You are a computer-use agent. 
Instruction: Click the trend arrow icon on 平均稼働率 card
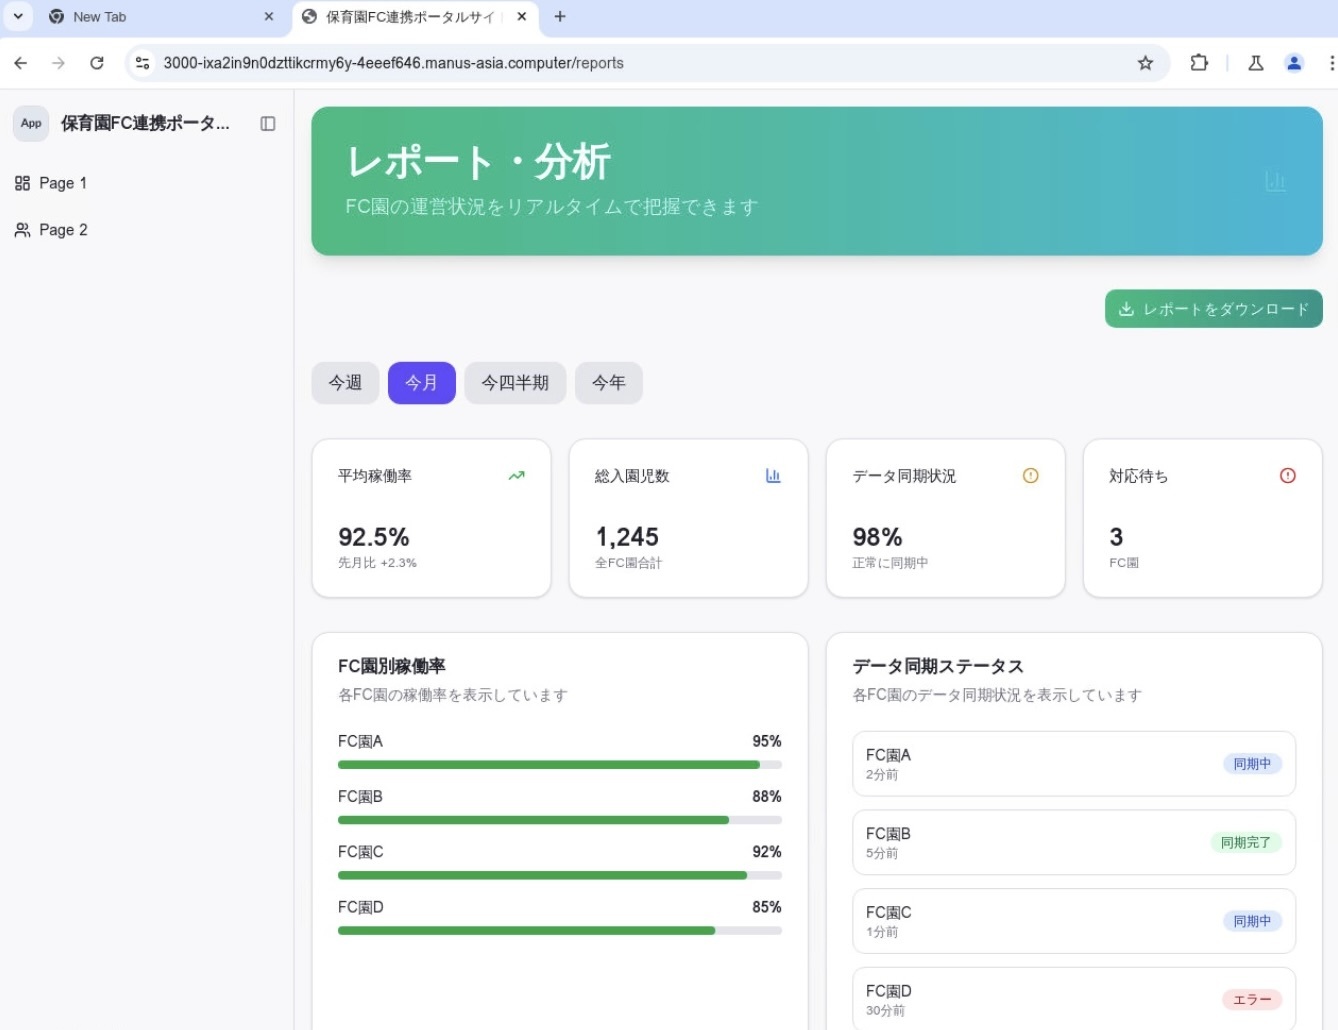pyautogui.click(x=516, y=476)
